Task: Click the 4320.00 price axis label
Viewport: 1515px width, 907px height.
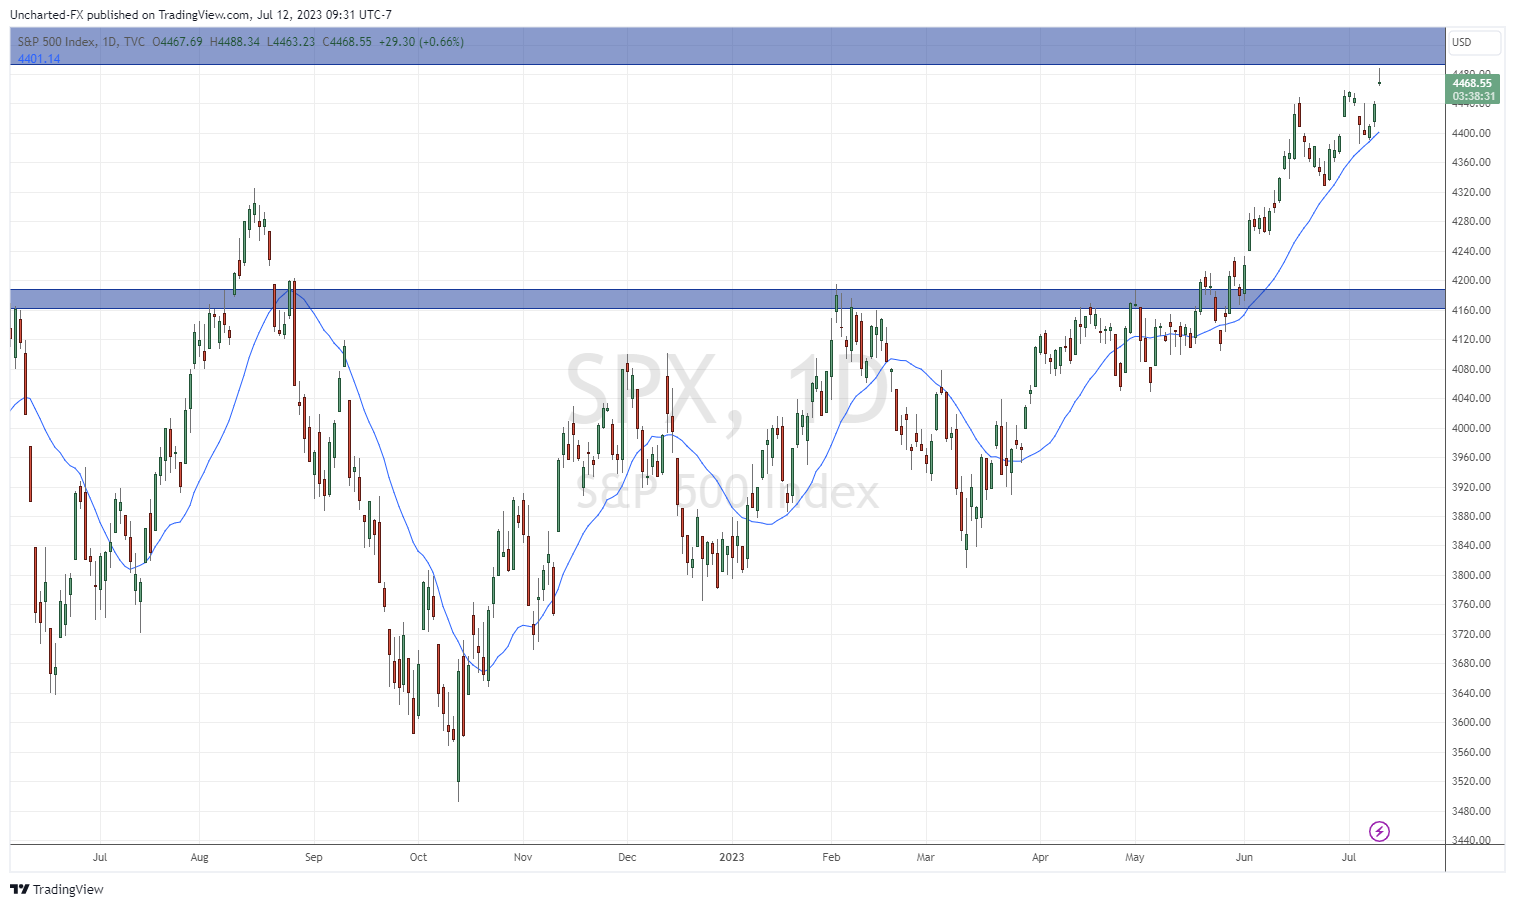Action: click(x=1471, y=192)
